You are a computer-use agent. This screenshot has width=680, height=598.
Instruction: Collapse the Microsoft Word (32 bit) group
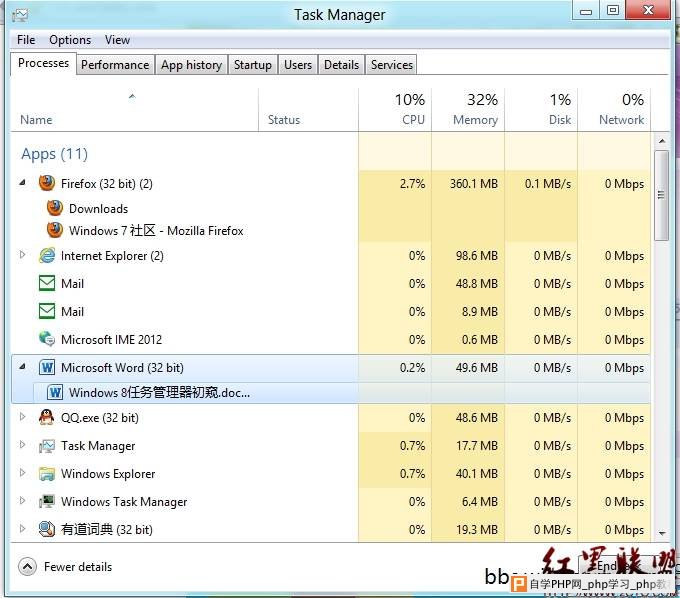23,367
